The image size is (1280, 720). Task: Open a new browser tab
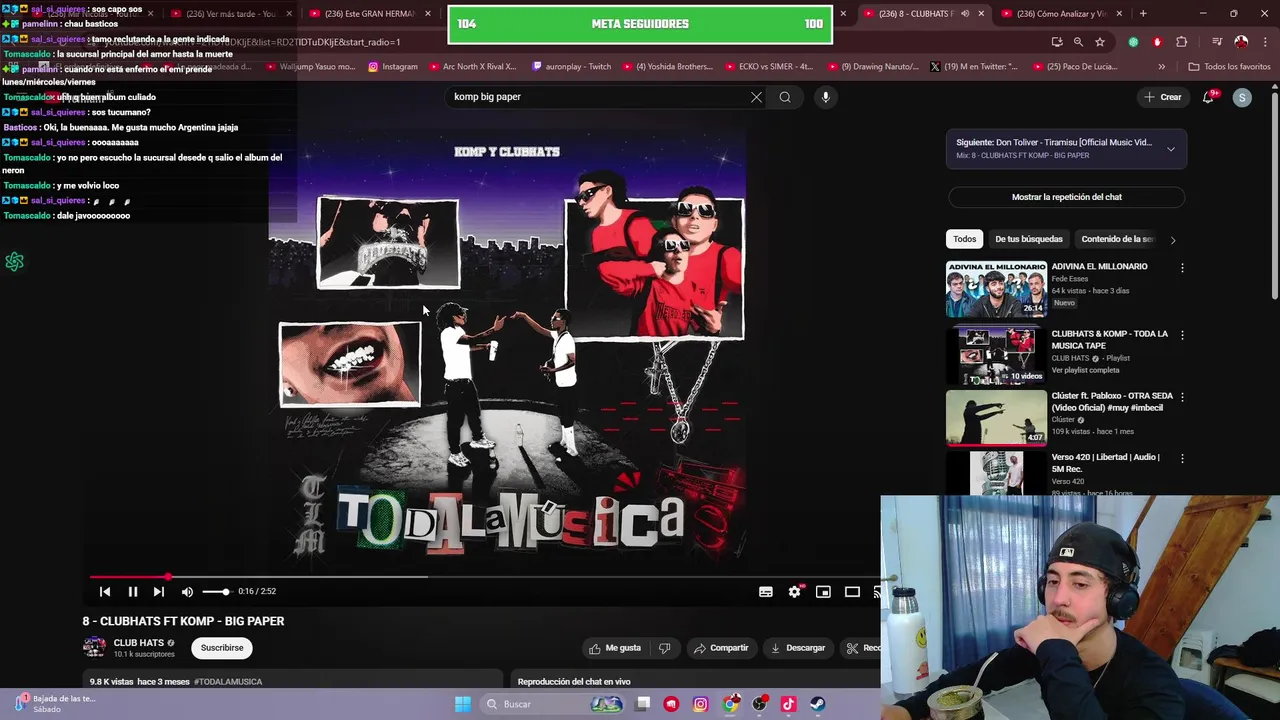click(1143, 14)
